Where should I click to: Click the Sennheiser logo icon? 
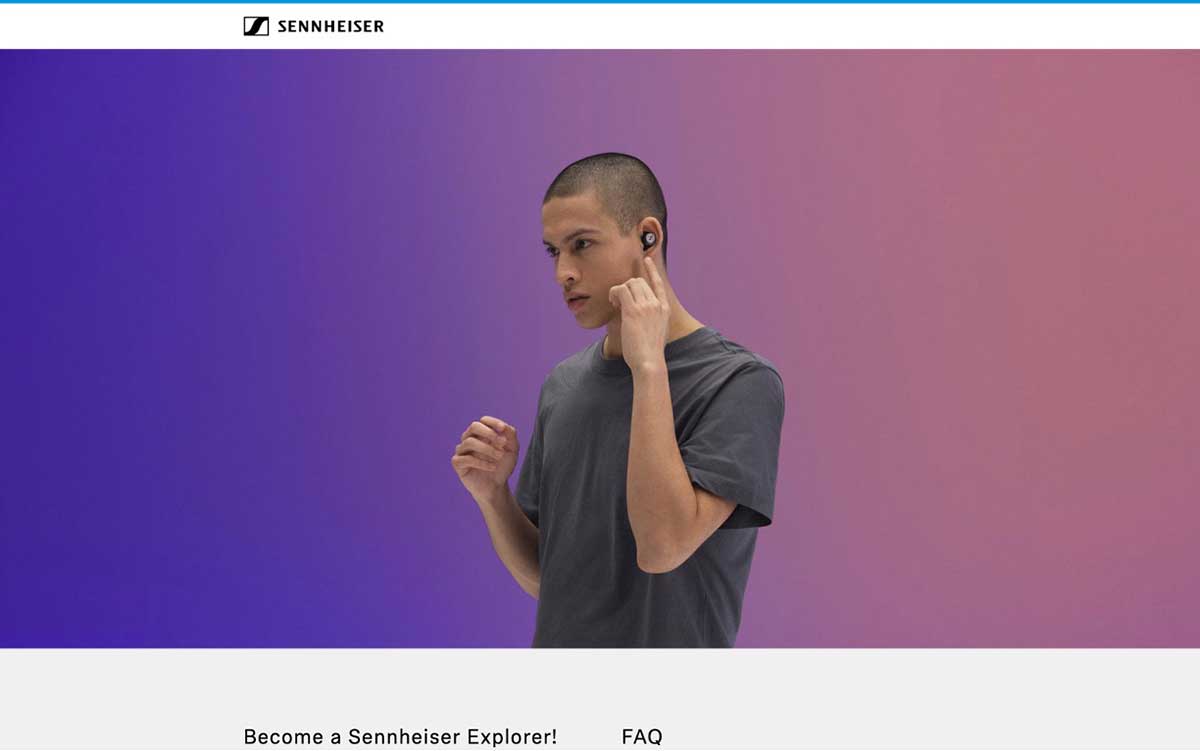tap(256, 26)
